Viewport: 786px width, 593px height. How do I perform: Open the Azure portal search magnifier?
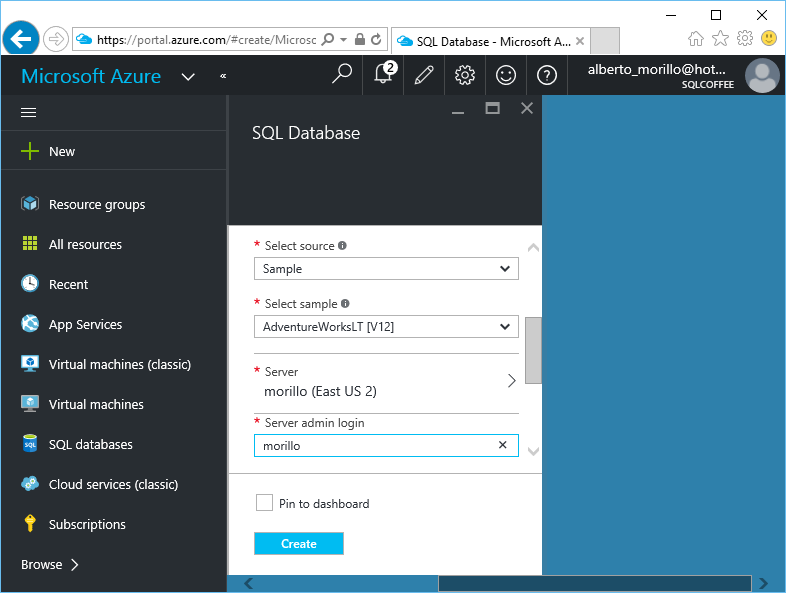[342, 75]
